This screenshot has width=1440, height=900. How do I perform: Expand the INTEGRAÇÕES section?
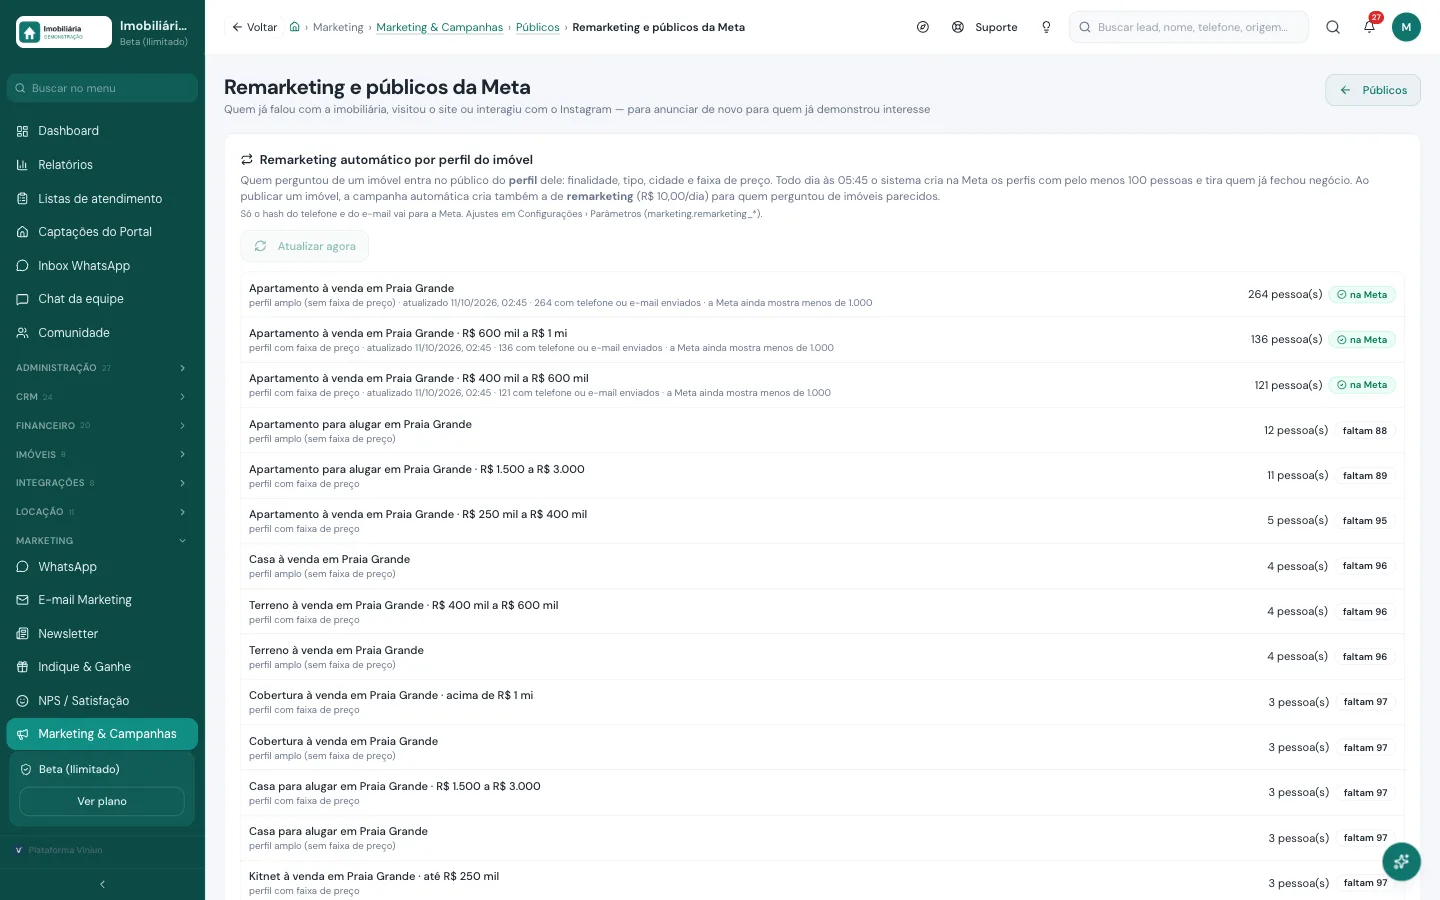[102, 483]
